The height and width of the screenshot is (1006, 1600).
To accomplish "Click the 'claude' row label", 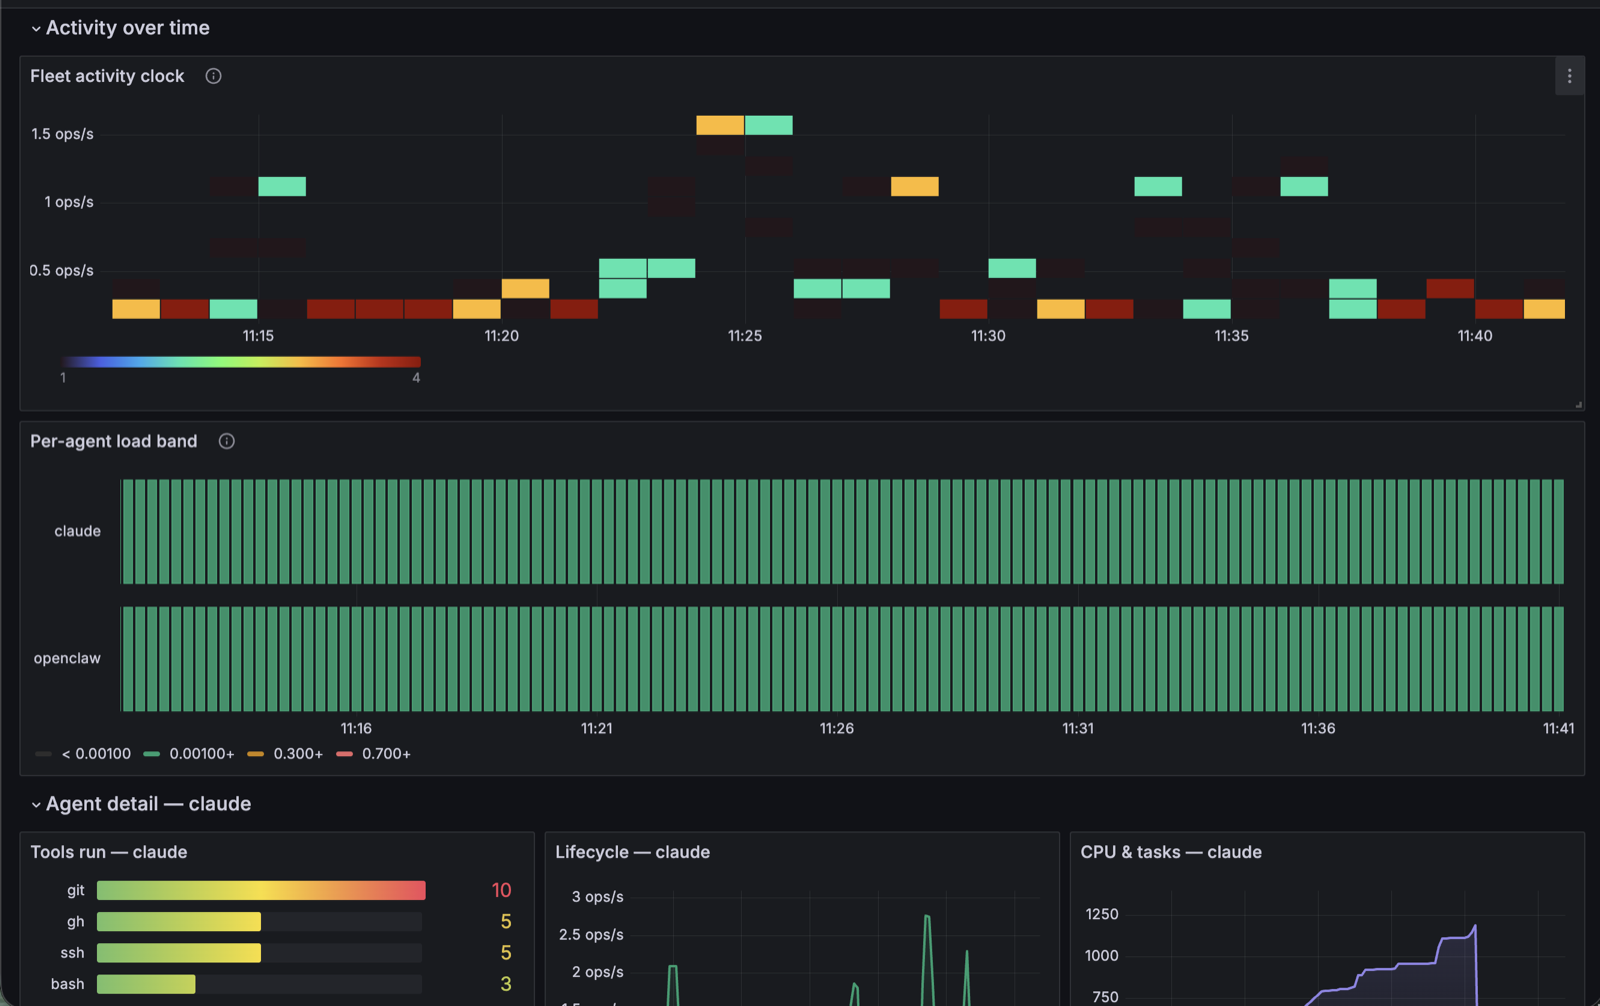I will (x=77, y=531).
